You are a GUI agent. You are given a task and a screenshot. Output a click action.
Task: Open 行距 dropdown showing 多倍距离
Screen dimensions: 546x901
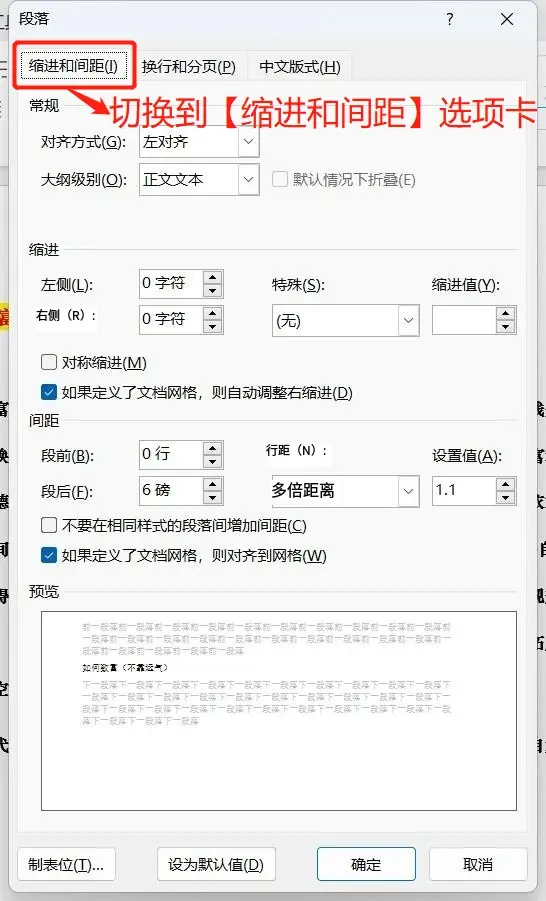point(345,491)
